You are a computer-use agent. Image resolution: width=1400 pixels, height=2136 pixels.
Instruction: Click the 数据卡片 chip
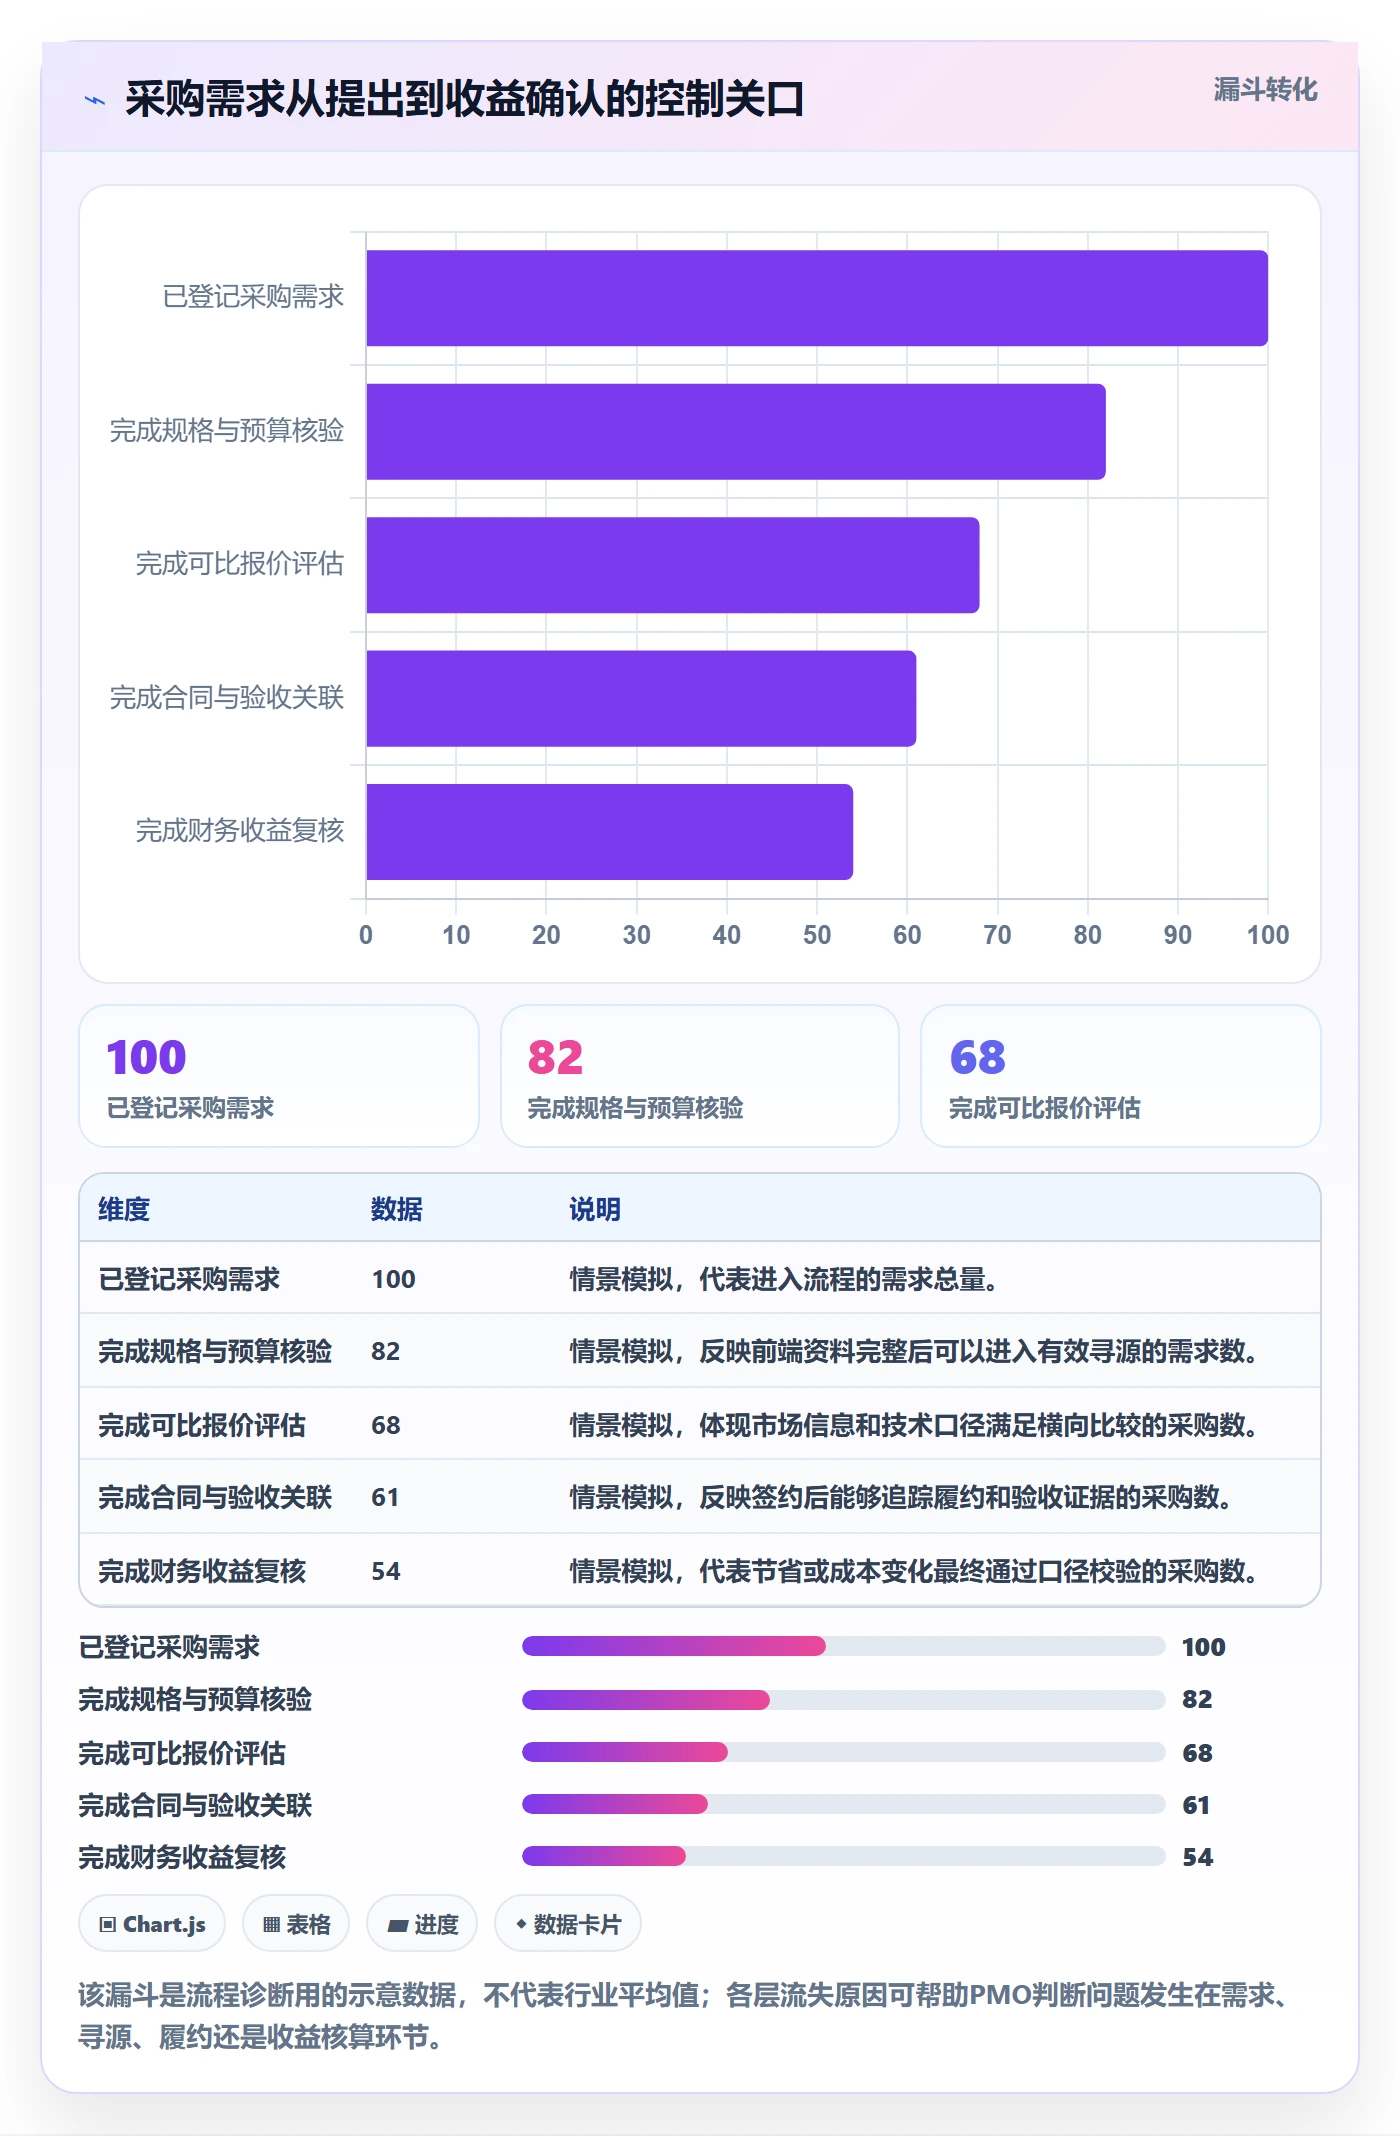click(568, 1924)
